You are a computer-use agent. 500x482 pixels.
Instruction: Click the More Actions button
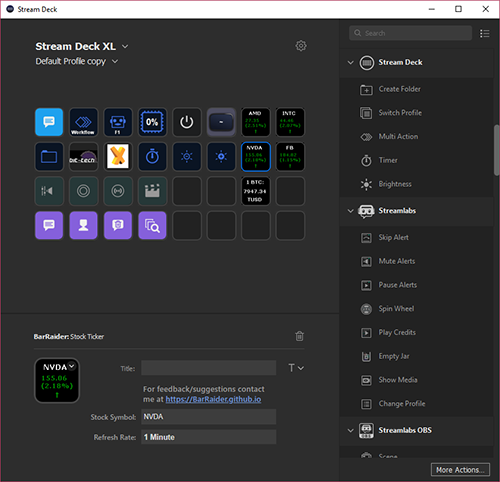click(460, 470)
